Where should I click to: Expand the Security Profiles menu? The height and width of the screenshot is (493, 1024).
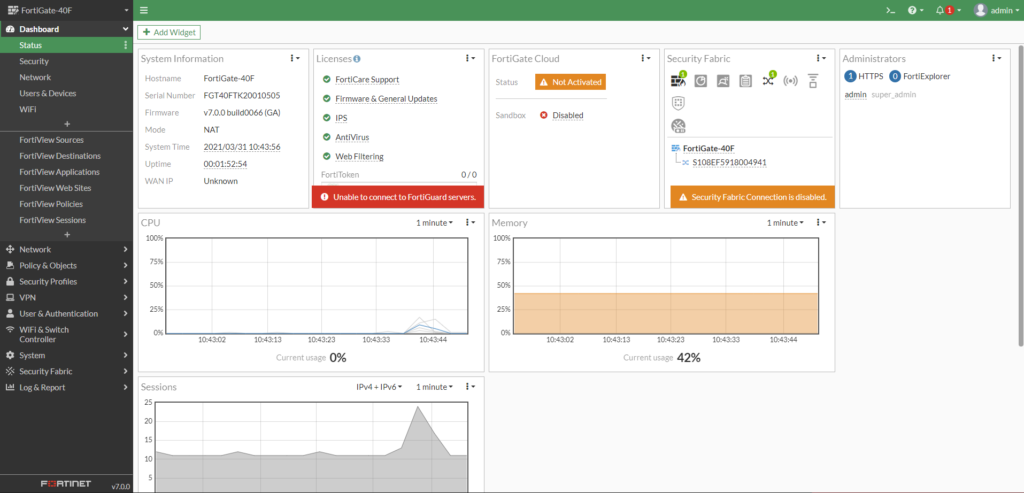67,281
